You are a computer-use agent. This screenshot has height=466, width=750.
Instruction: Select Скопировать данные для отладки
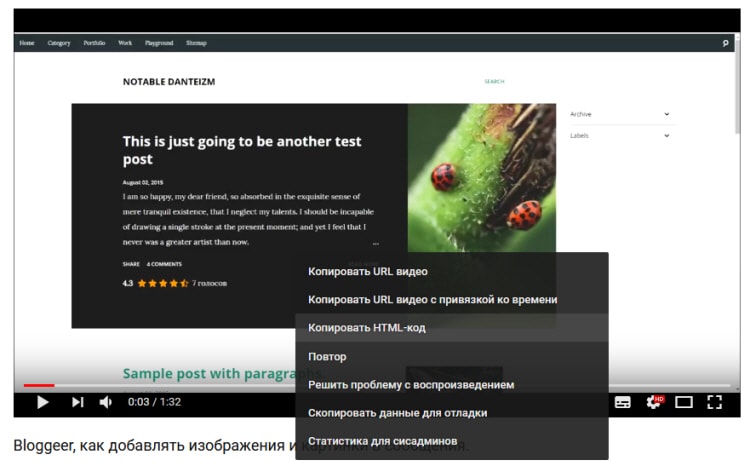(x=452, y=413)
